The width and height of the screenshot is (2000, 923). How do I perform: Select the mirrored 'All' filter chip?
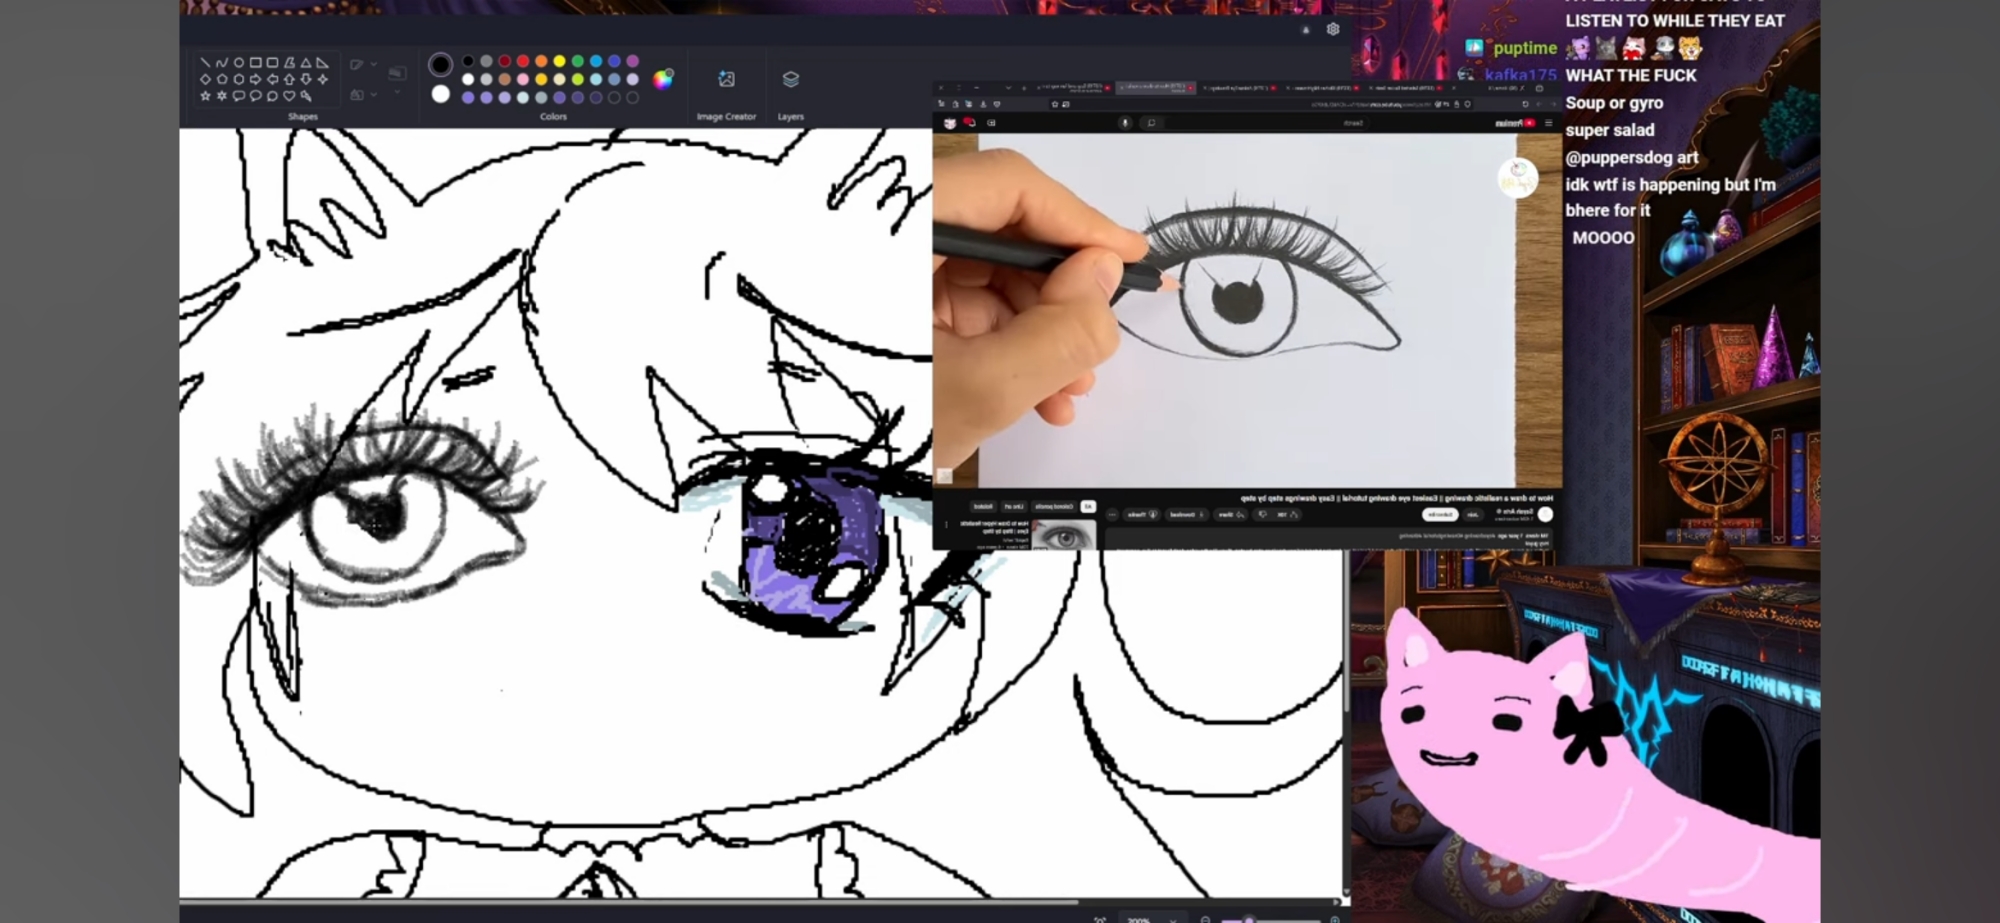[1088, 507]
